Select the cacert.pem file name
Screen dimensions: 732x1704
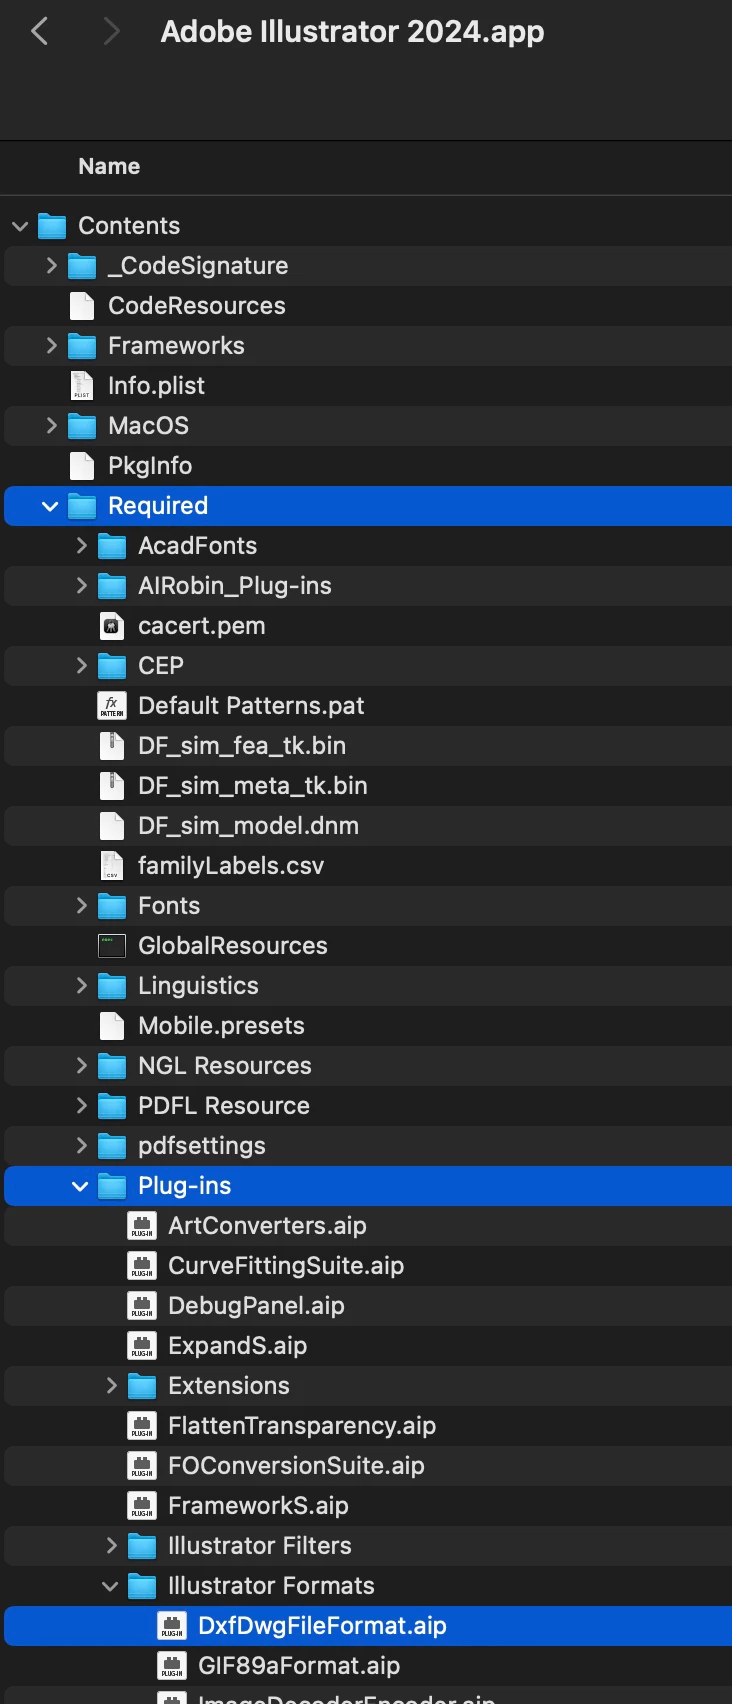tap(202, 626)
